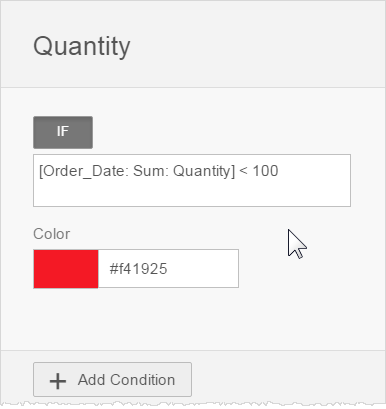
Task: Click the plus icon beside Add Condition
Action: click(58, 381)
